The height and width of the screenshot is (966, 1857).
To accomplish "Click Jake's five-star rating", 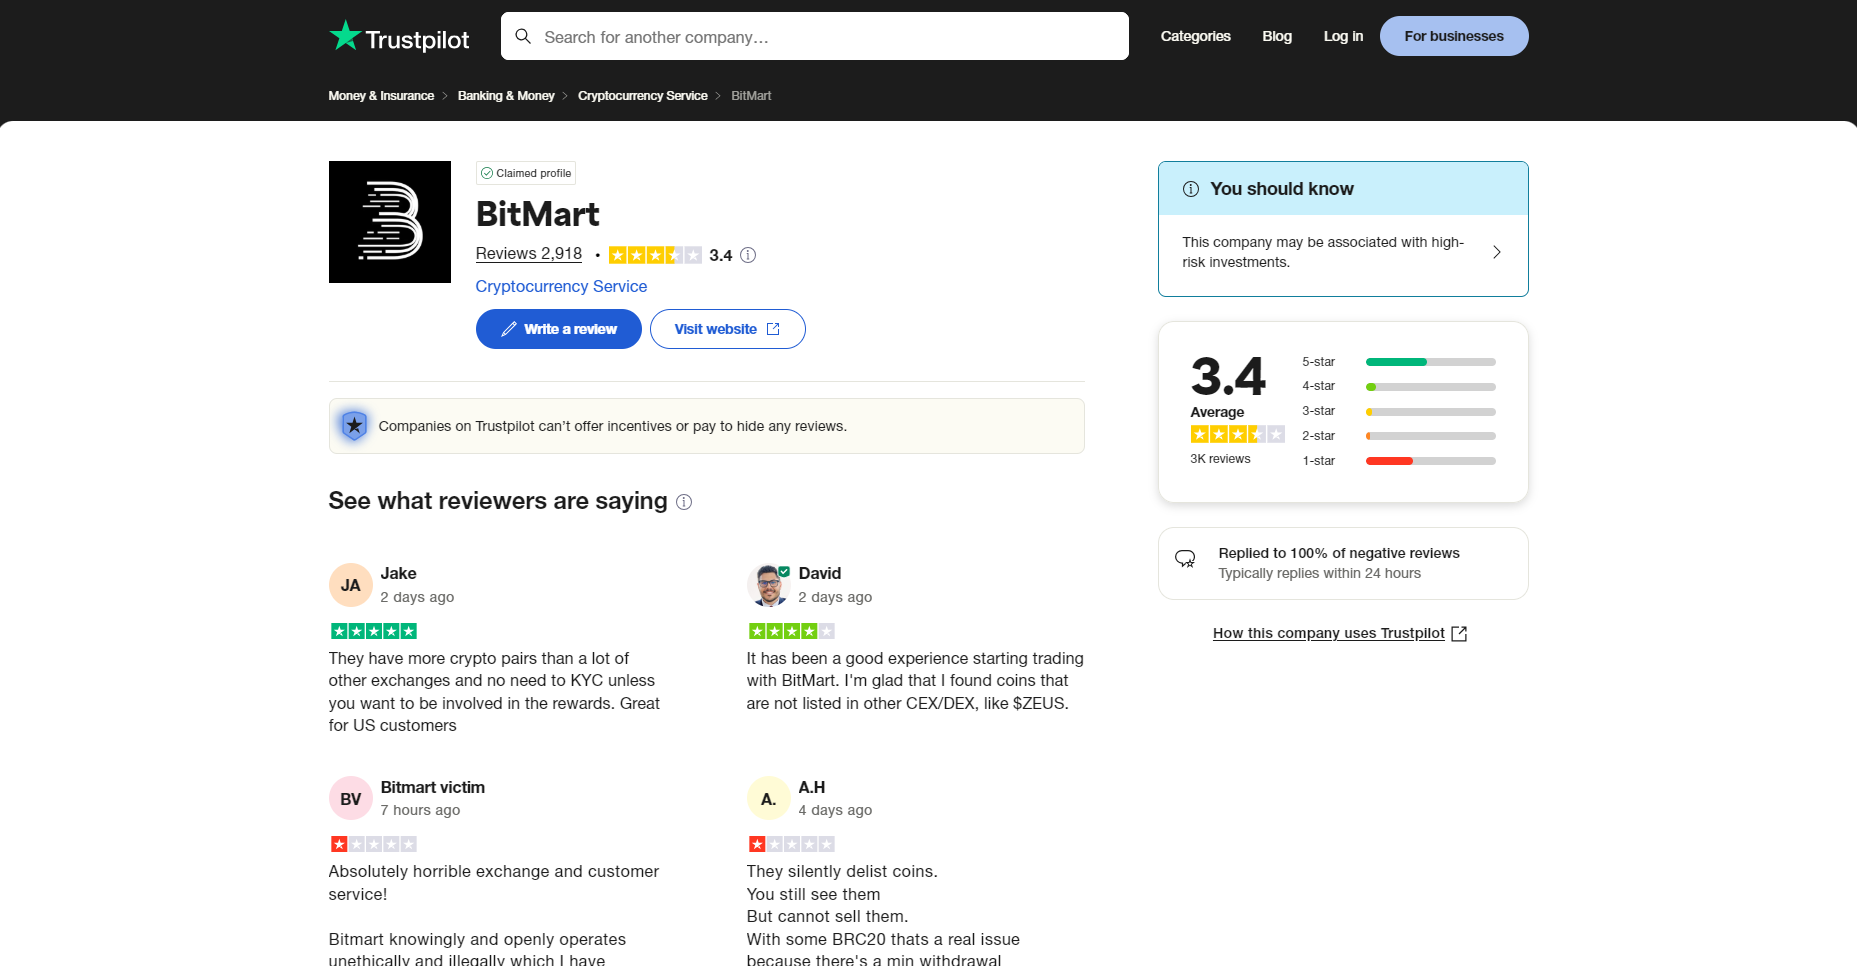I will click(x=374, y=631).
